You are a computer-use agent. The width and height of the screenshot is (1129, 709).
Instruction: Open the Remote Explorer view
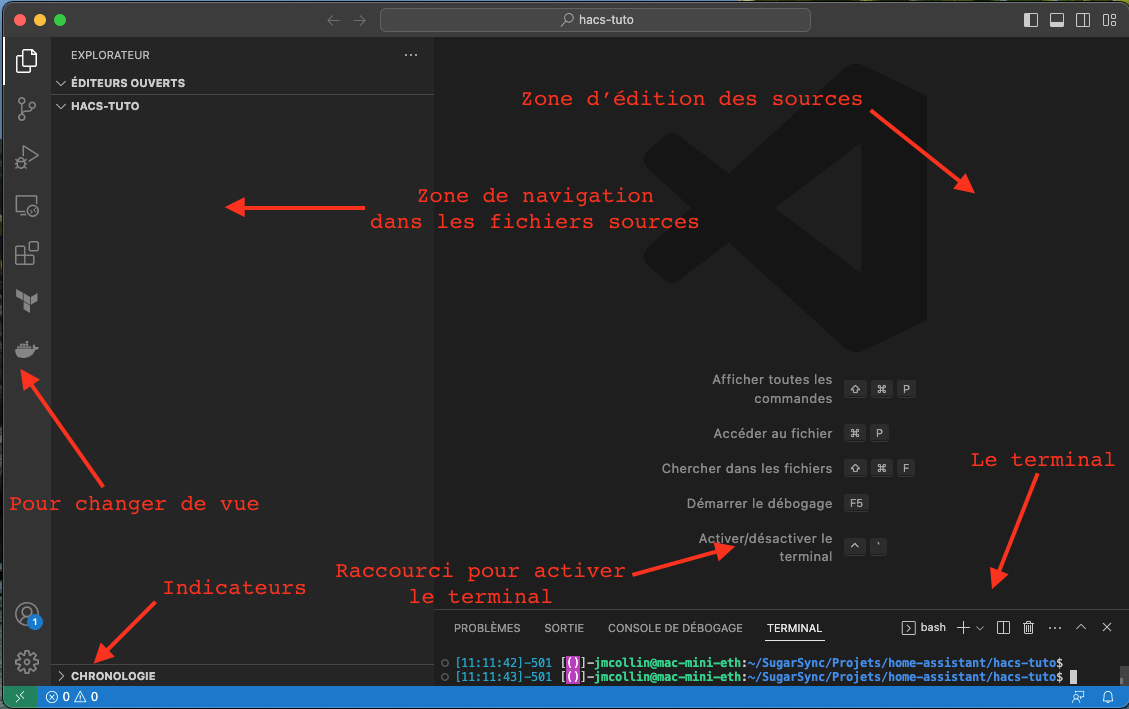tap(27, 206)
